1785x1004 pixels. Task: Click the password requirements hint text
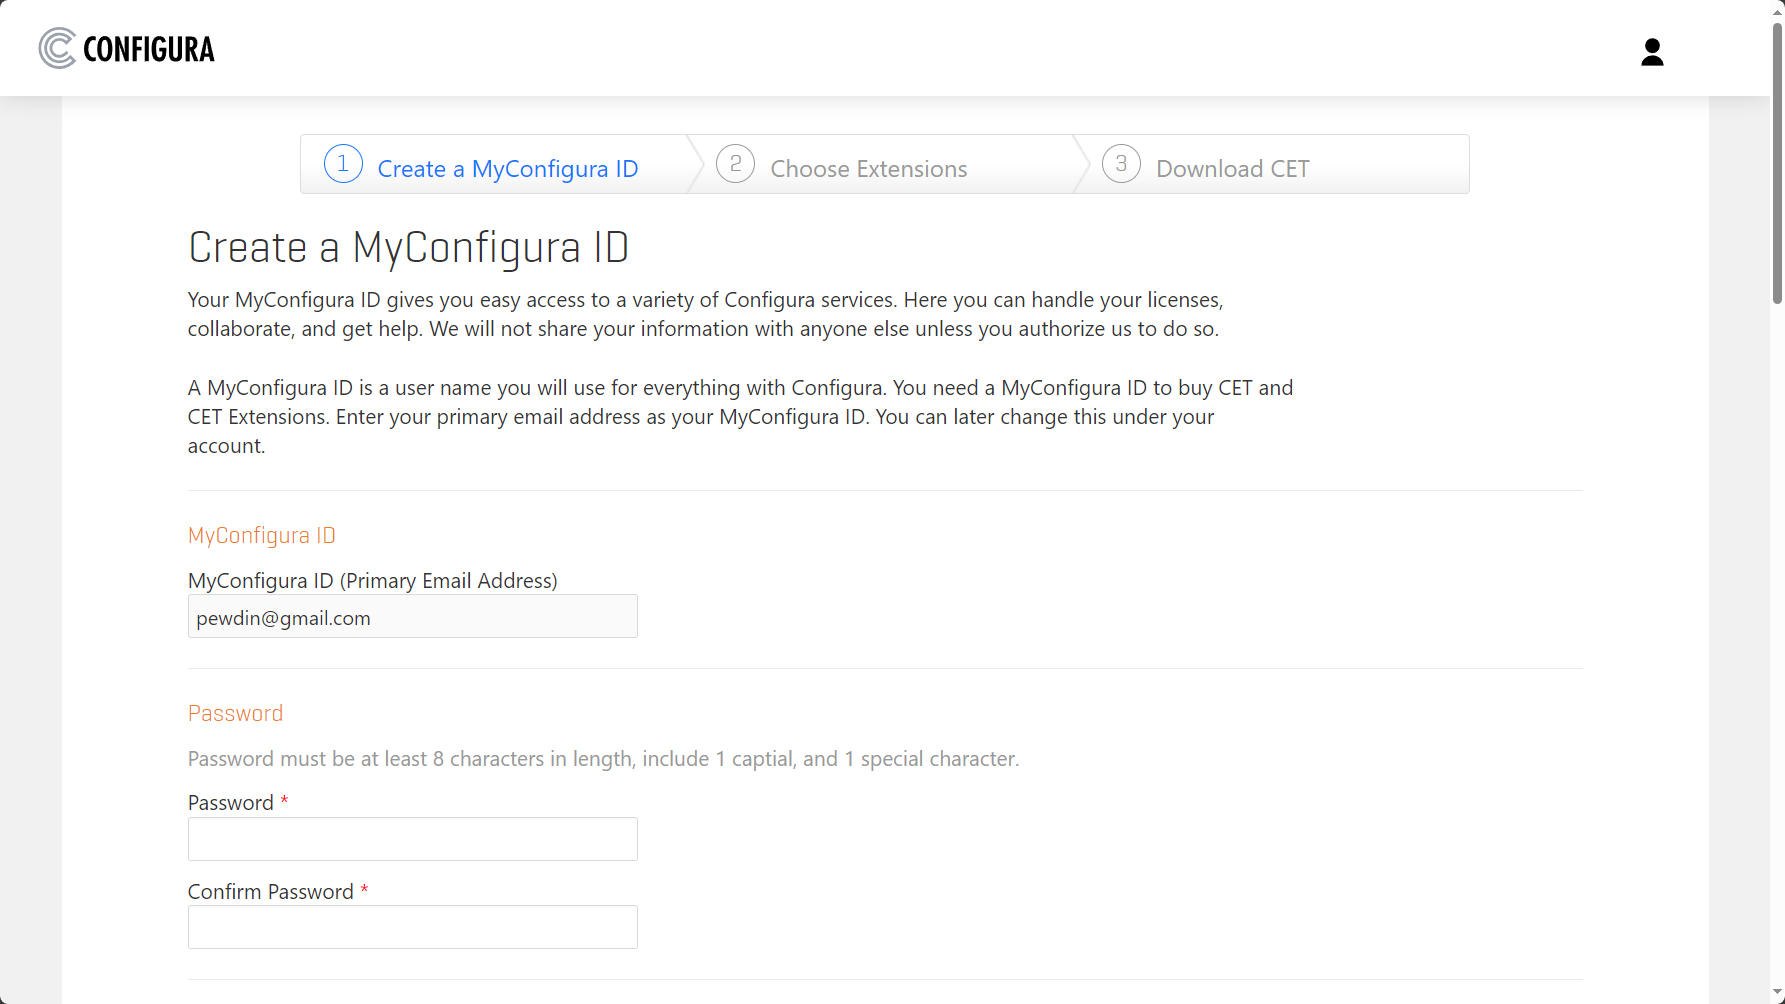(604, 759)
